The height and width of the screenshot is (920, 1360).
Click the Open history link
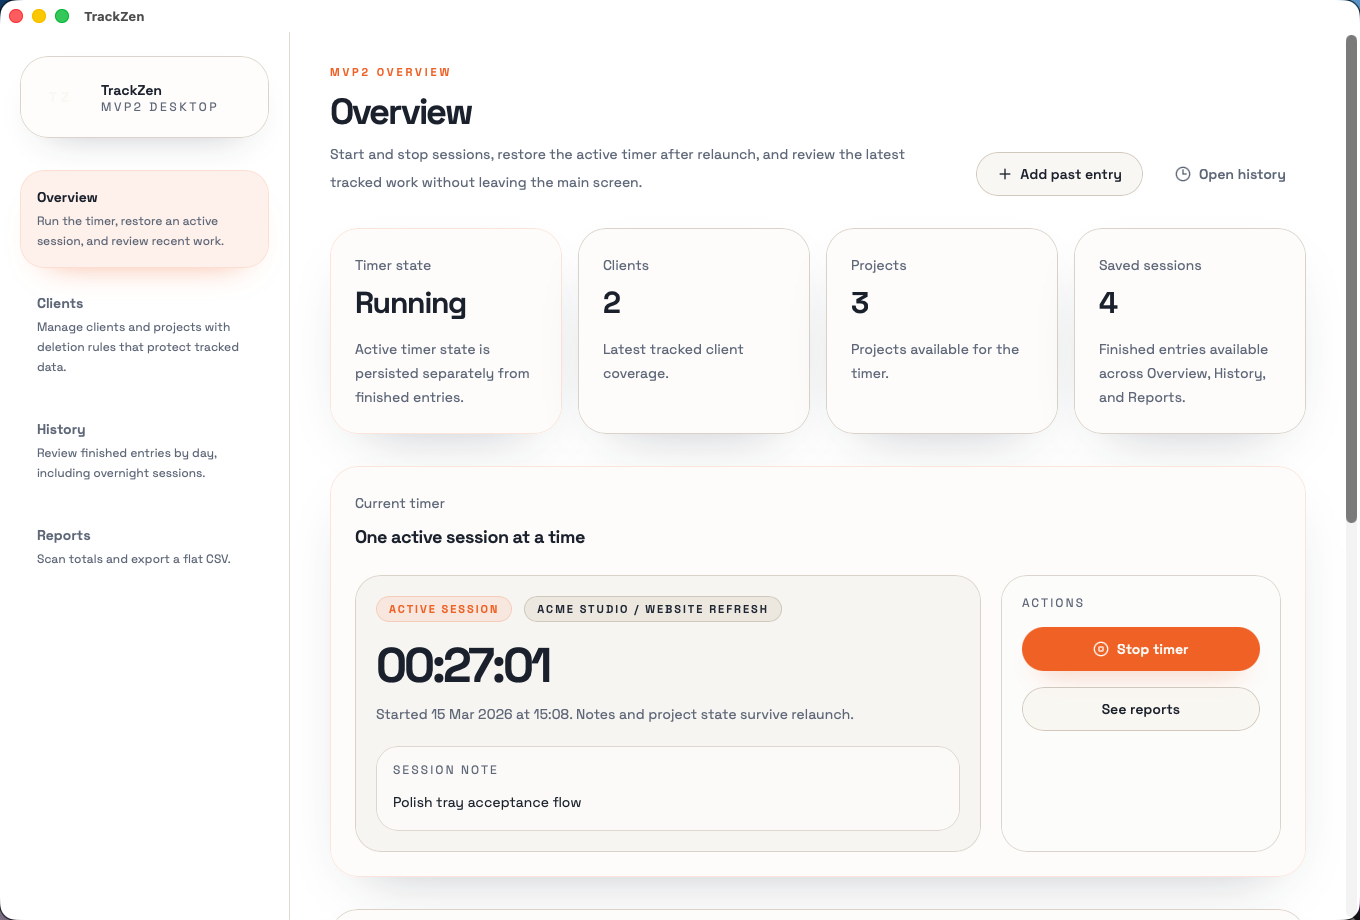pyautogui.click(x=1242, y=173)
